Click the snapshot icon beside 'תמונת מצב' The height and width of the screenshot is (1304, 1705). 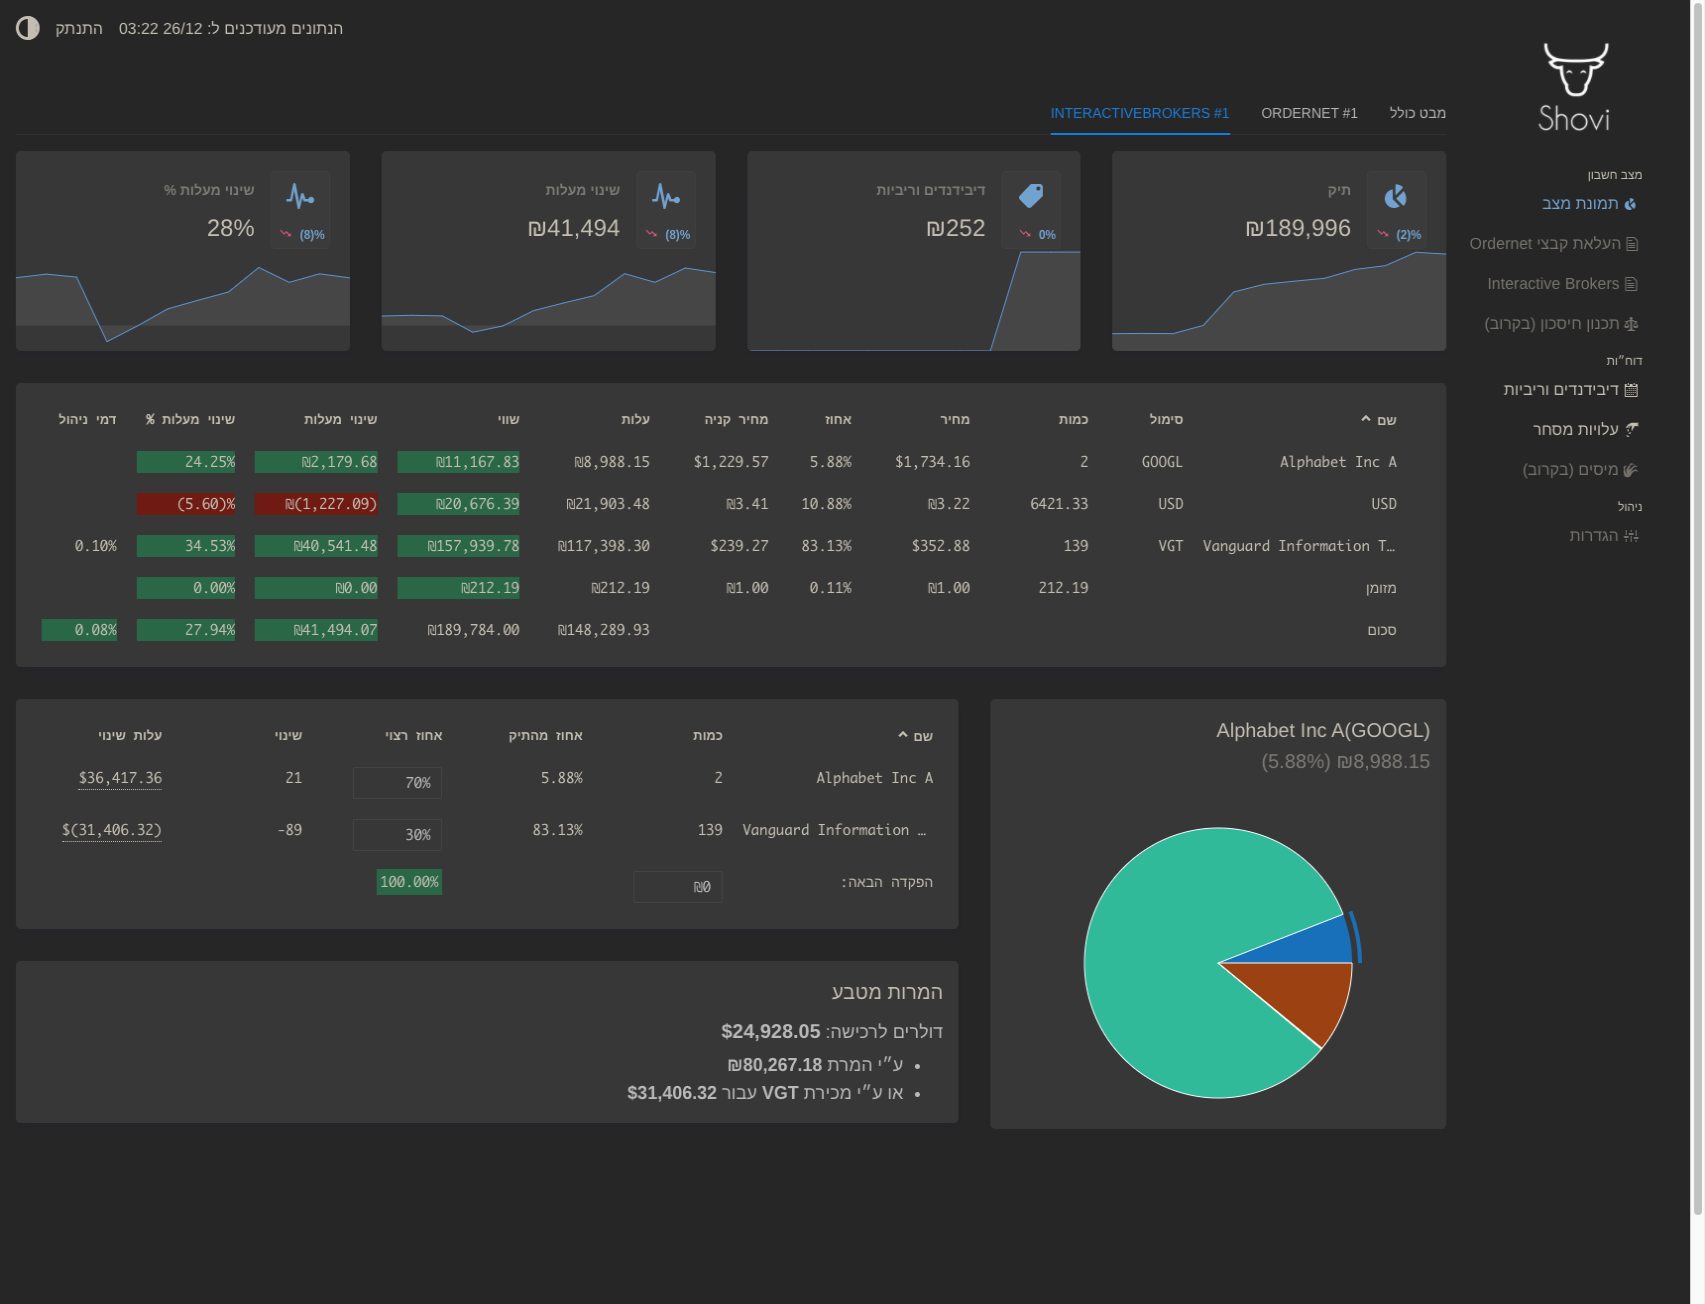pyautogui.click(x=1631, y=204)
